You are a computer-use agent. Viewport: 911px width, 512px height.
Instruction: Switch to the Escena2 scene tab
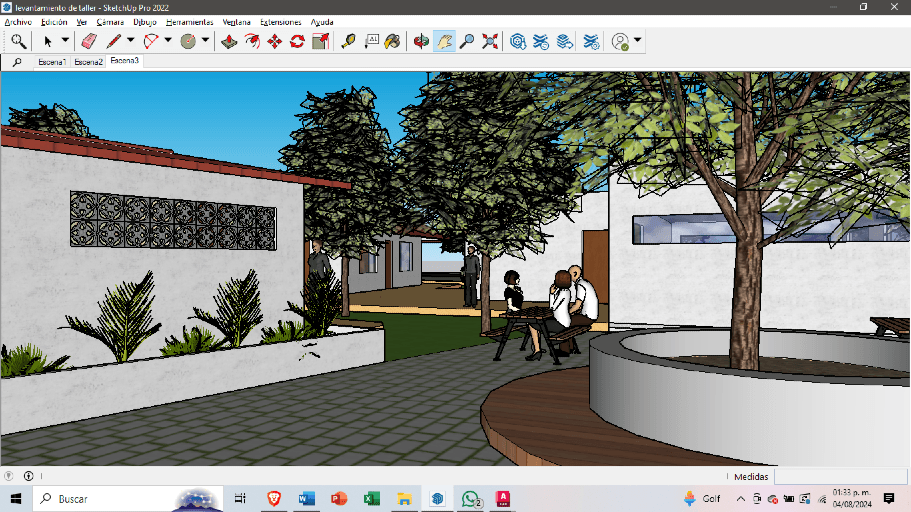point(88,62)
